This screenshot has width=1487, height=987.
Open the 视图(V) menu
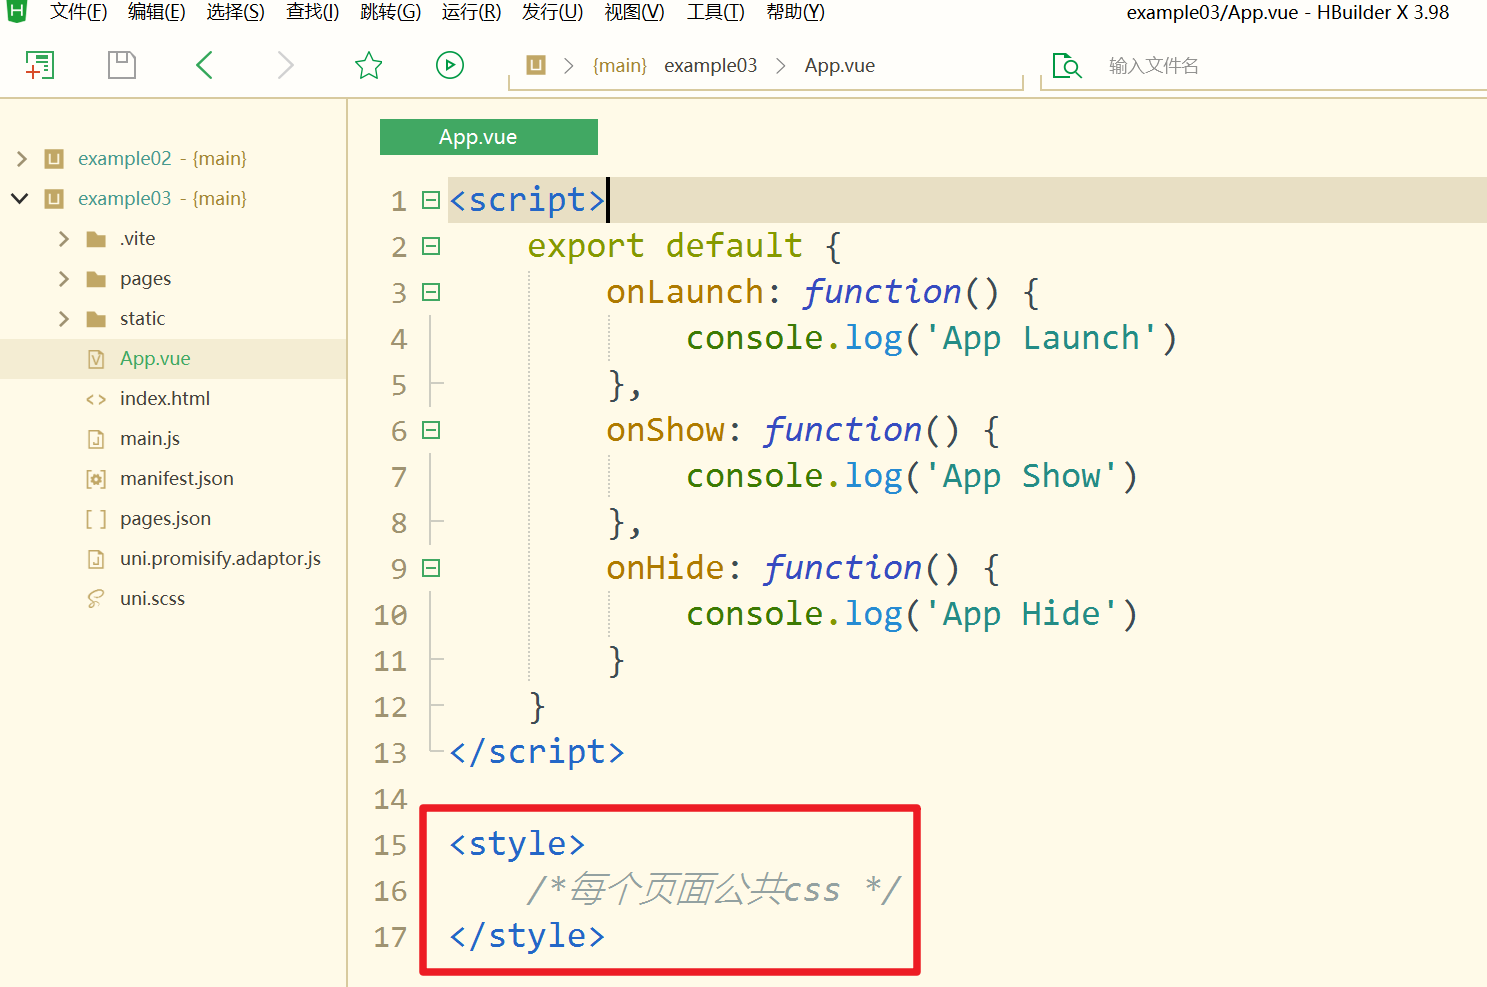pyautogui.click(x=634, y=12)
